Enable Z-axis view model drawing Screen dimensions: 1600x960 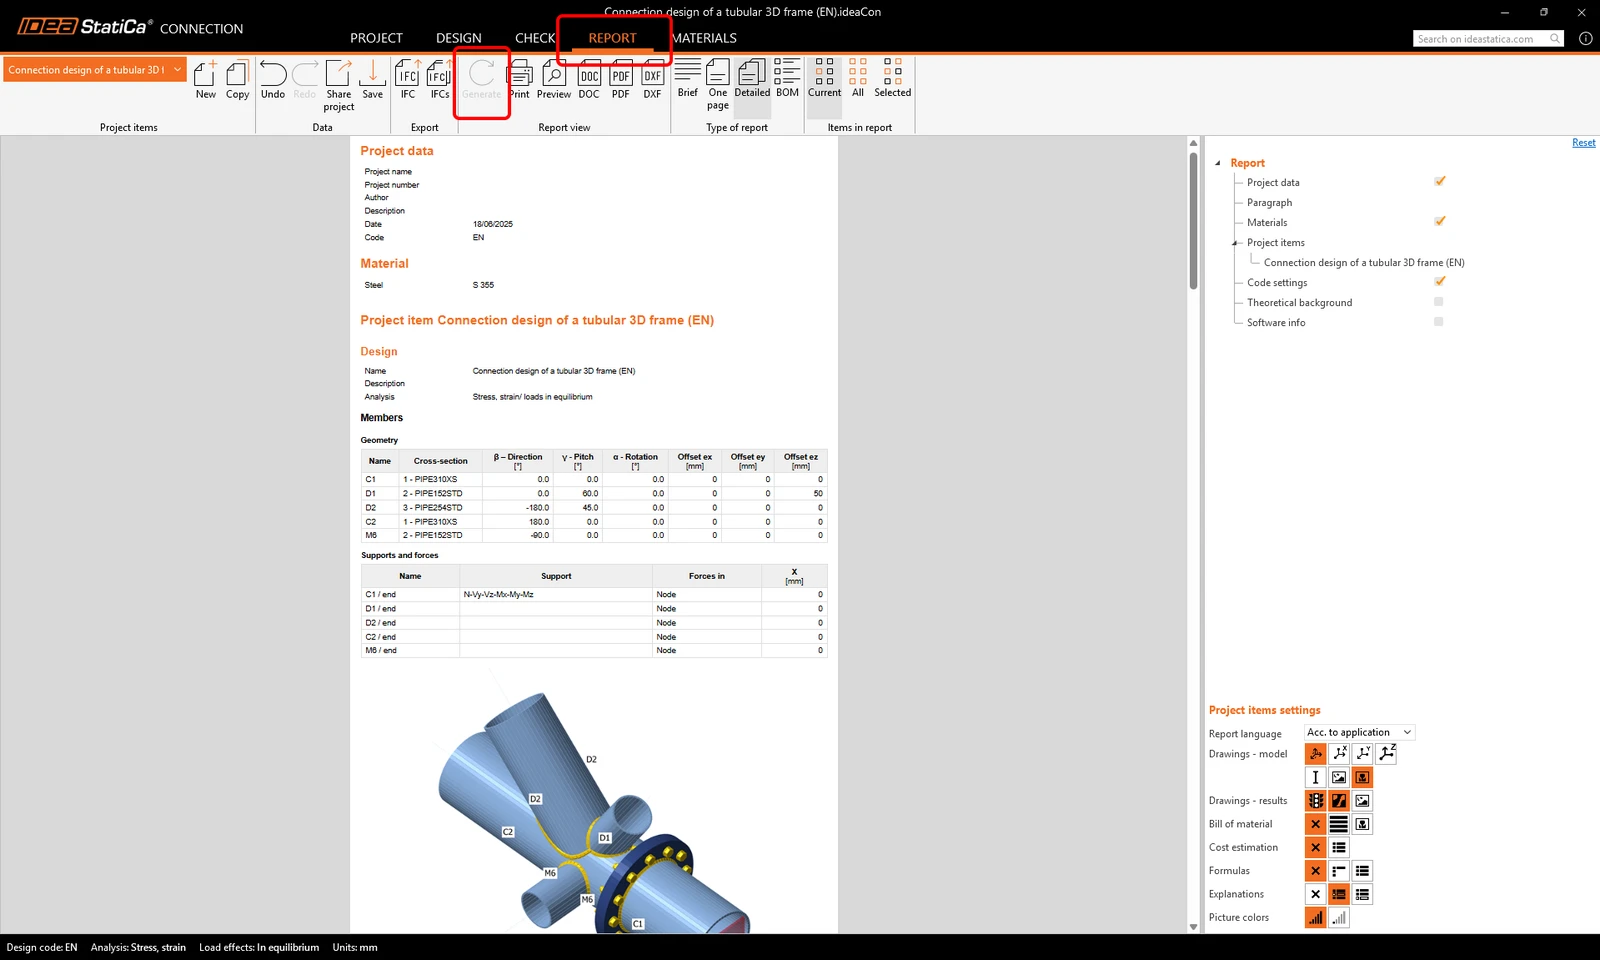coord(1386,754)
